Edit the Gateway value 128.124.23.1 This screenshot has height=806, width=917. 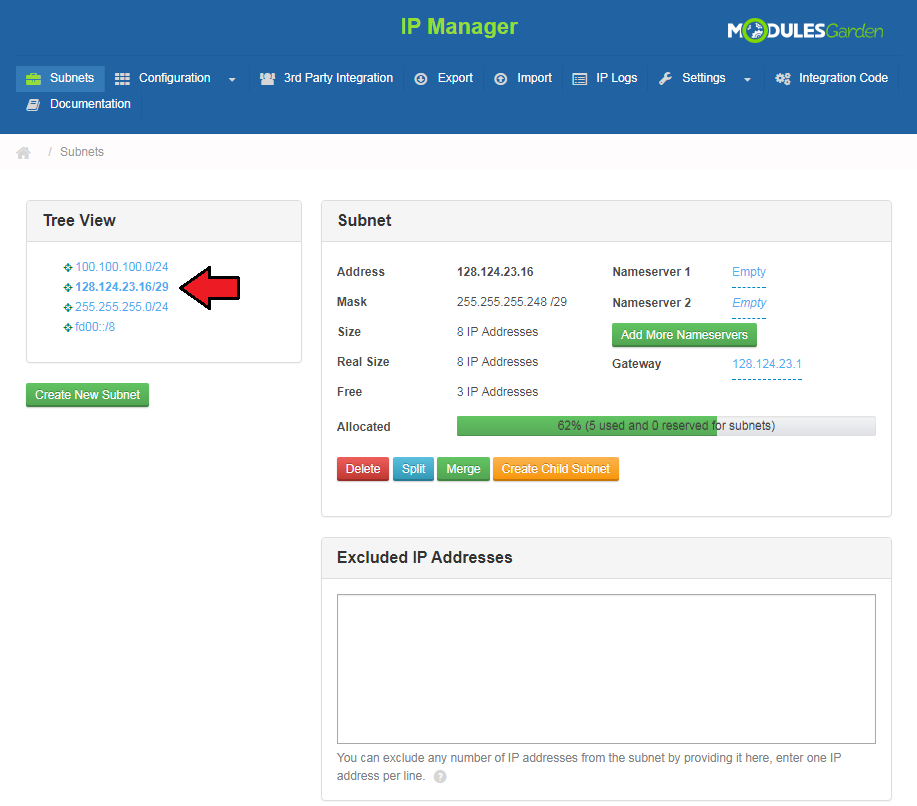pyautogui.click(x=766, y=364)
